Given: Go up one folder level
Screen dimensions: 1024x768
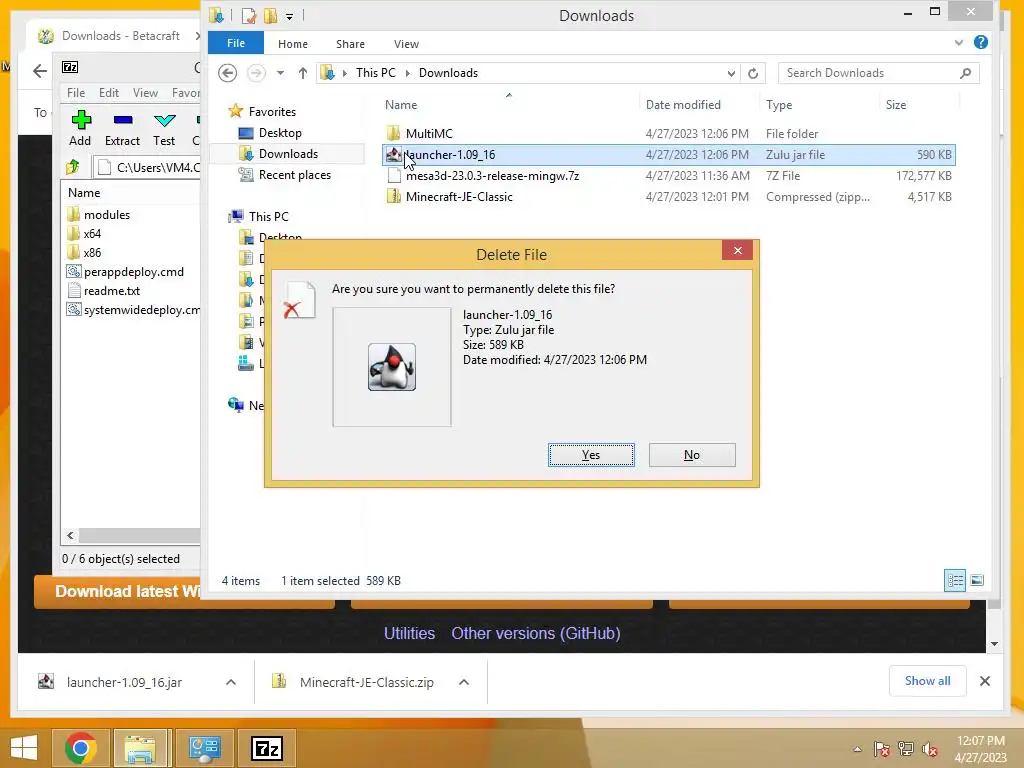Looking at the screenshot, I should pyautogui.click(x=302, y=73).
